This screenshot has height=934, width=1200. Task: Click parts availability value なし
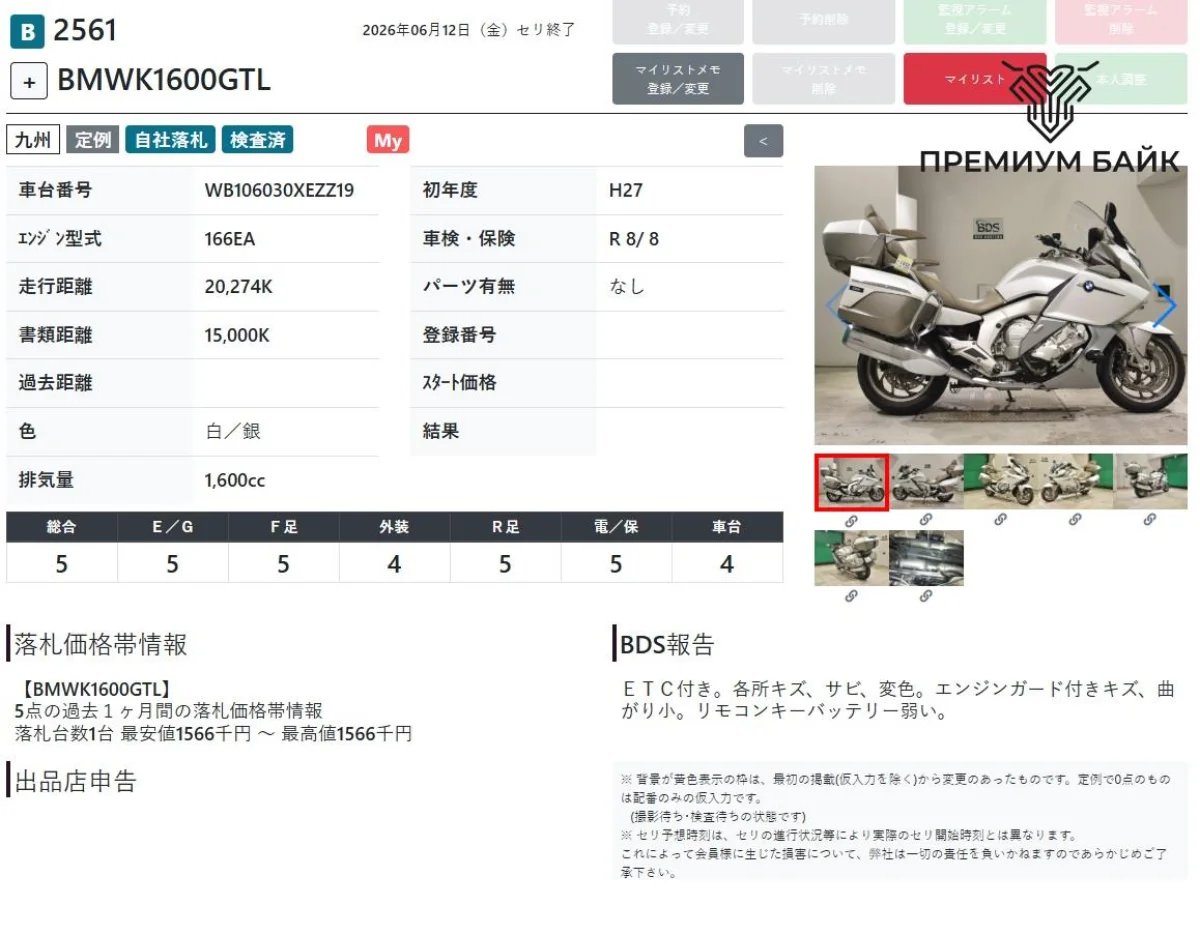tap(627, 287)
